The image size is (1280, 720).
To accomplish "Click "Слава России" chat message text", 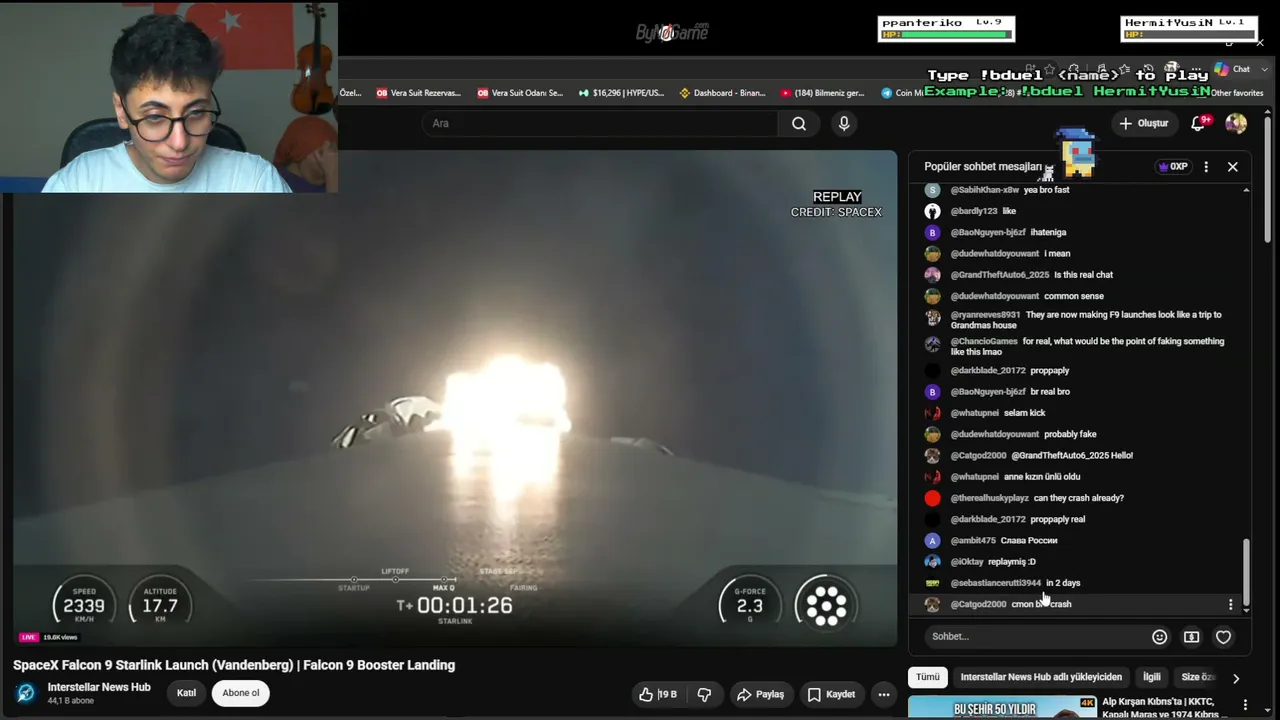I will click(1029, 541).
